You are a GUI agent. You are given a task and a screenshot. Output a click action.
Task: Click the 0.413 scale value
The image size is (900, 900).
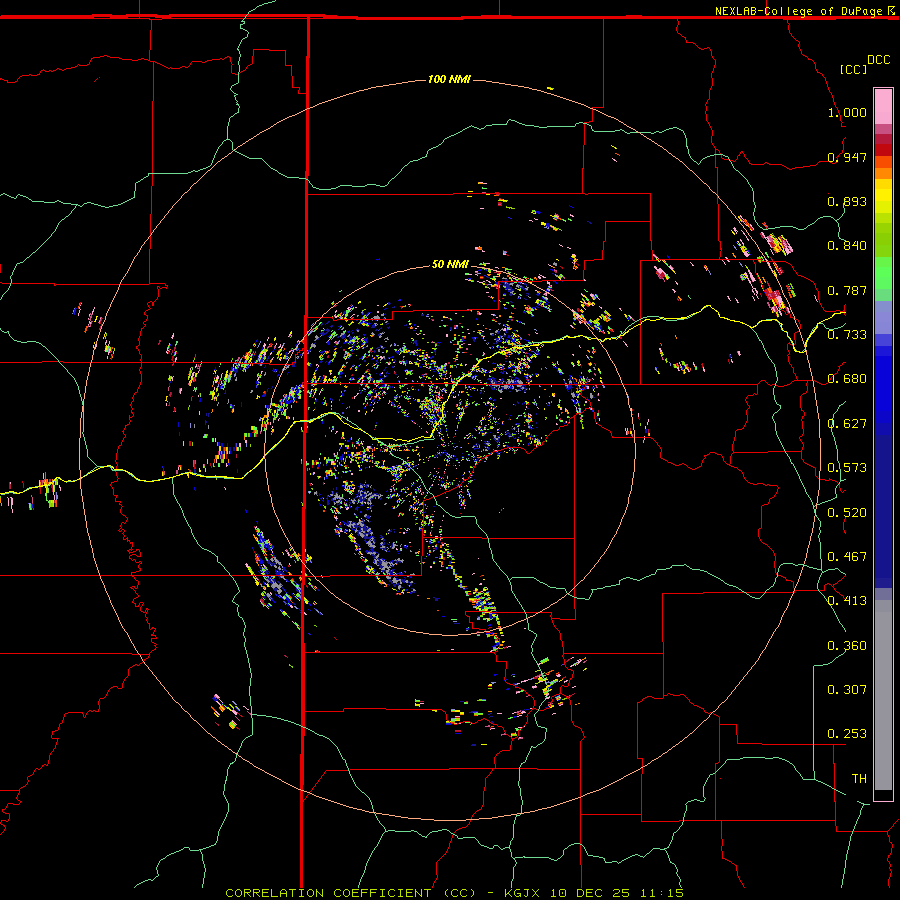coord(847,601)
